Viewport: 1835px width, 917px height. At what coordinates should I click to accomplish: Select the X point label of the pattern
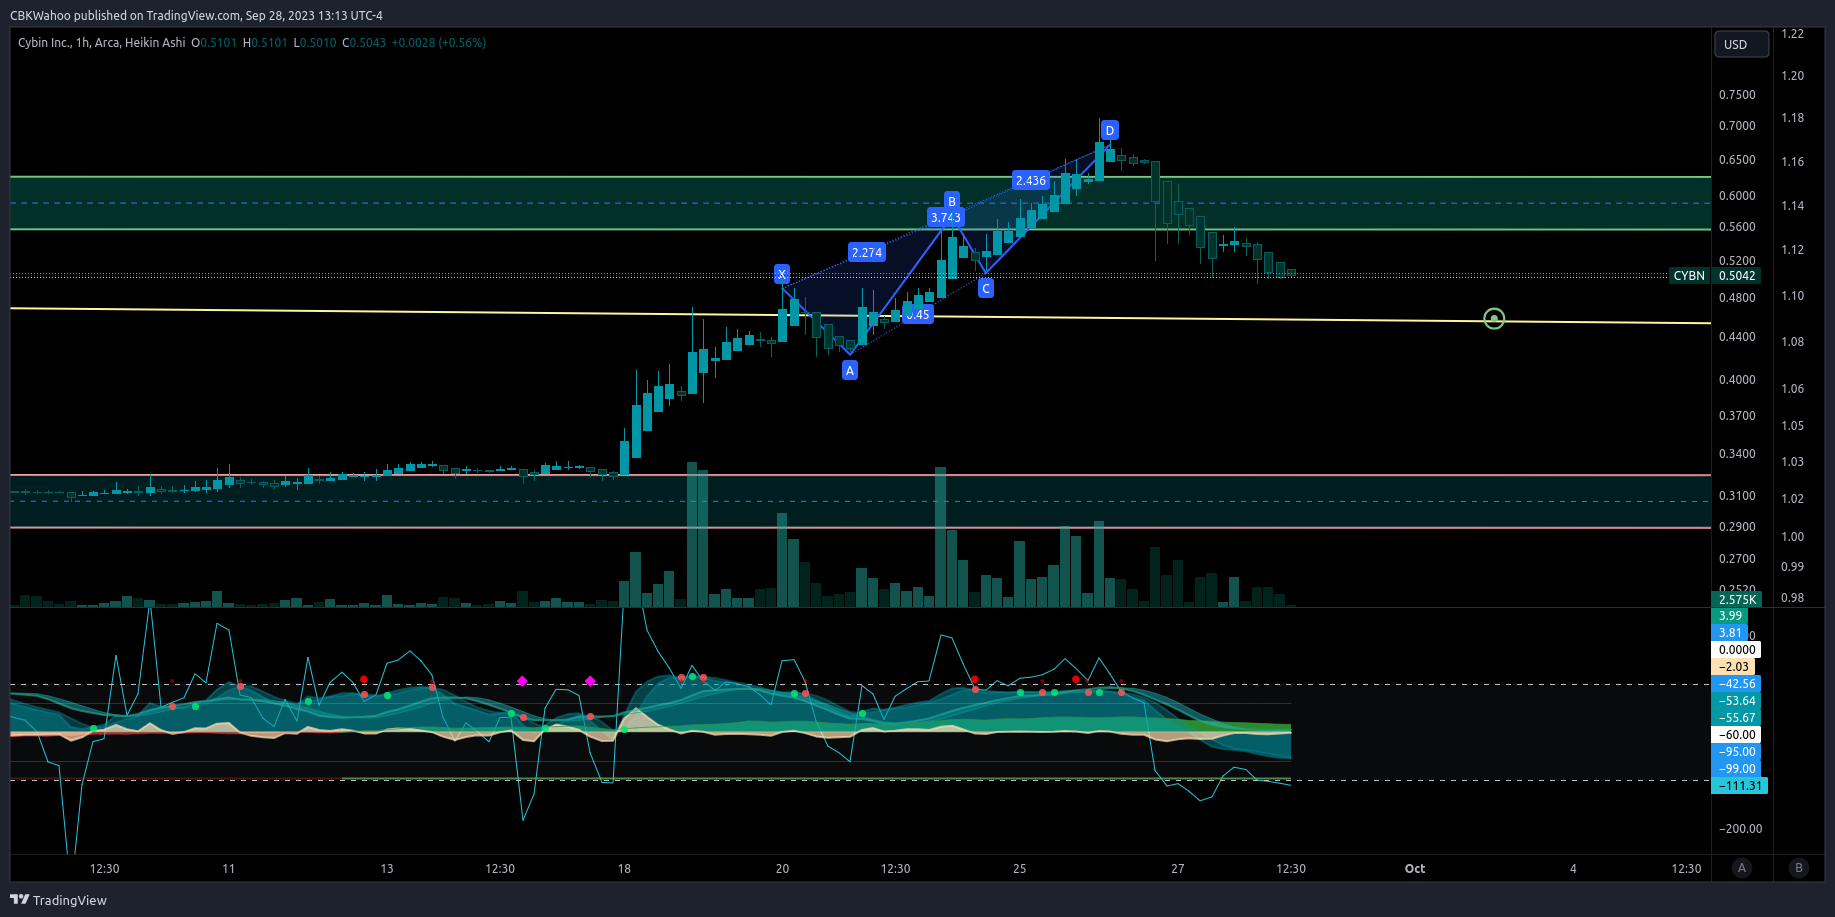tap(782, 274)
